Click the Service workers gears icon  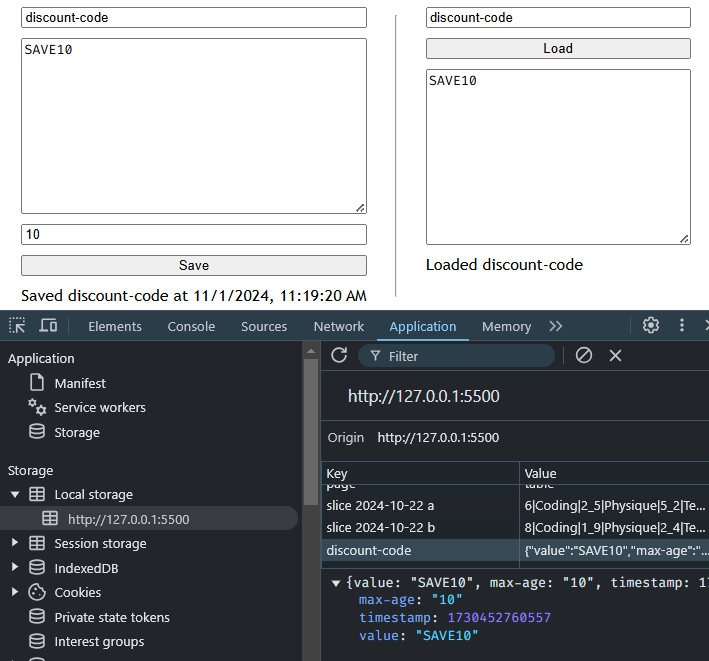[x=37, y=407]
